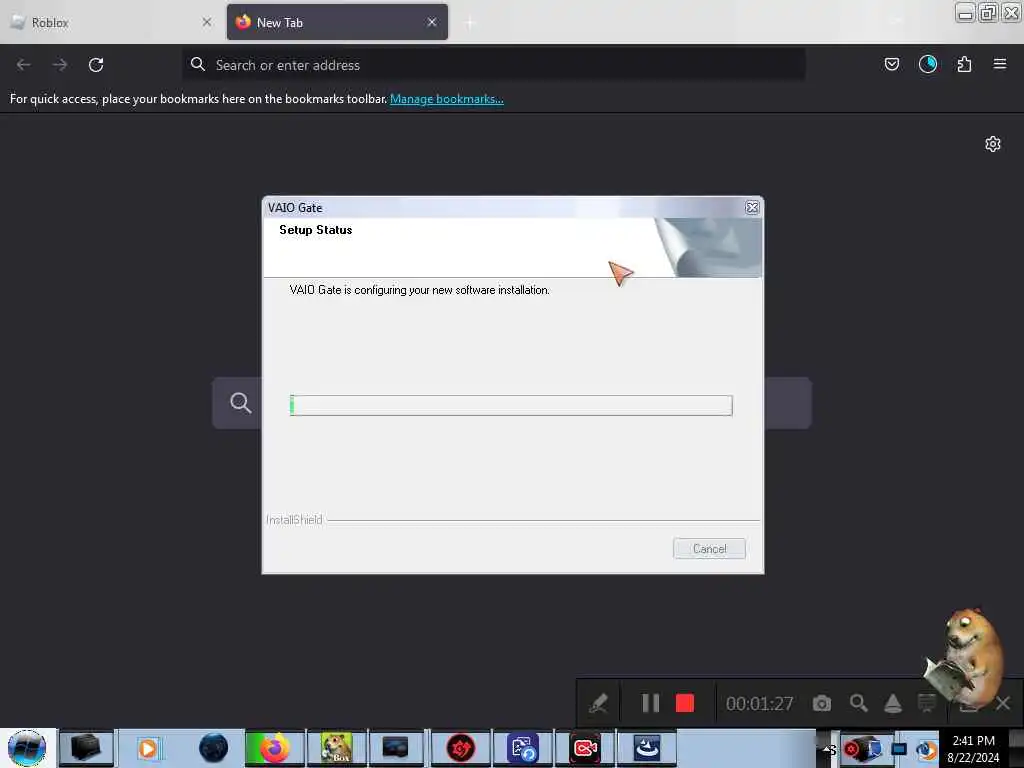The image size is (1024, 768).
Task: Click the hamster reading book desktop mascot
Action: (x=964, y=659)
